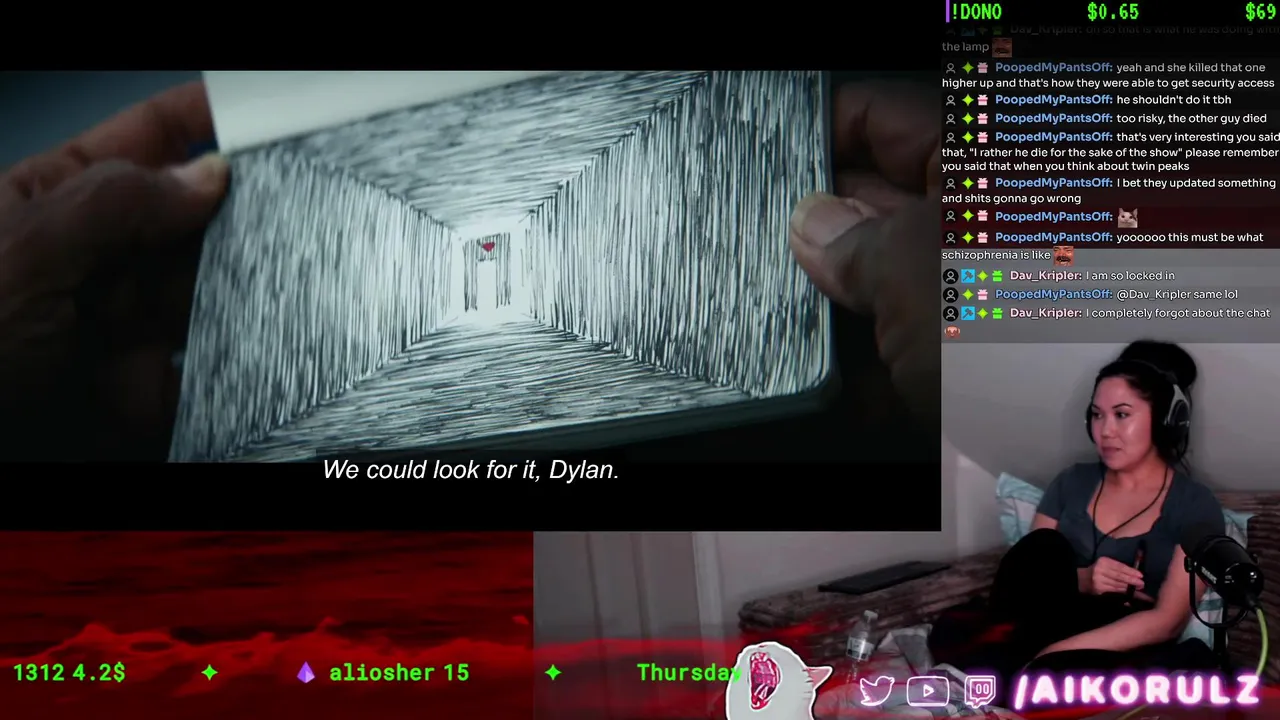Click the emote after 'the lamp'
The width and height of the screenshot is (1280, 720).
tap(1001, 47)
